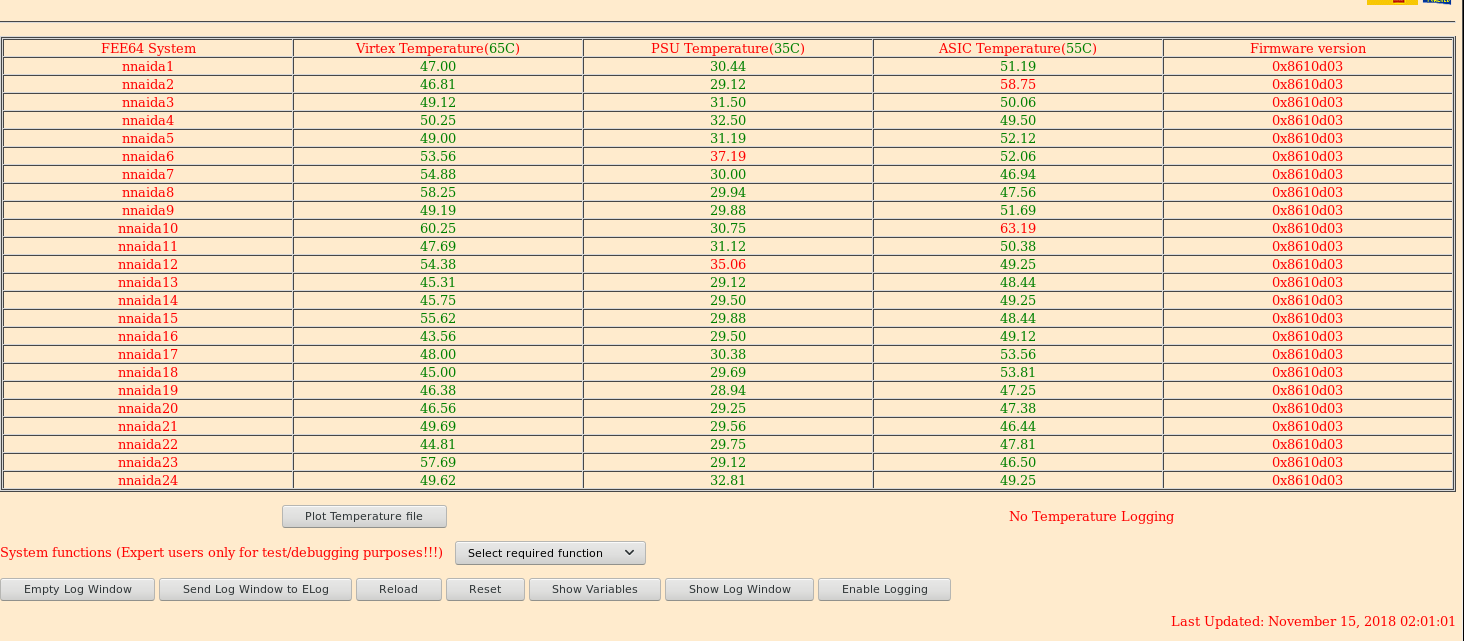The height and width of the screenshot is (641, 1464).
Task: Click the Plot Temperature file button
Action: click(x=364, y=516)
